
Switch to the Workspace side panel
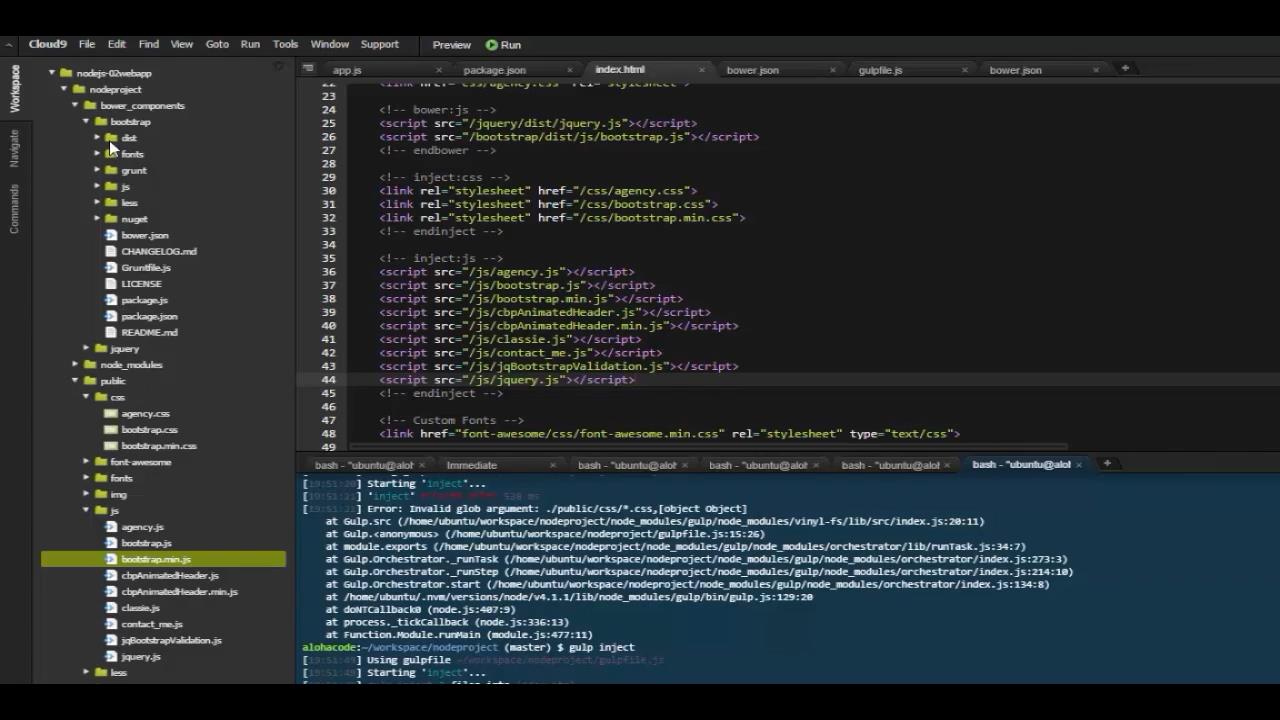[x=14, y=88]
